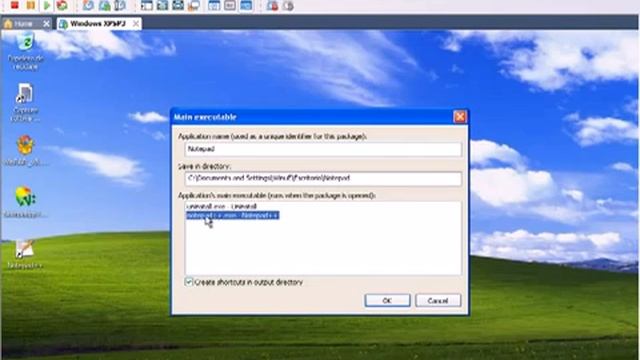
Task: Switch to Appliance view toolbar icon
Action: 230,5
